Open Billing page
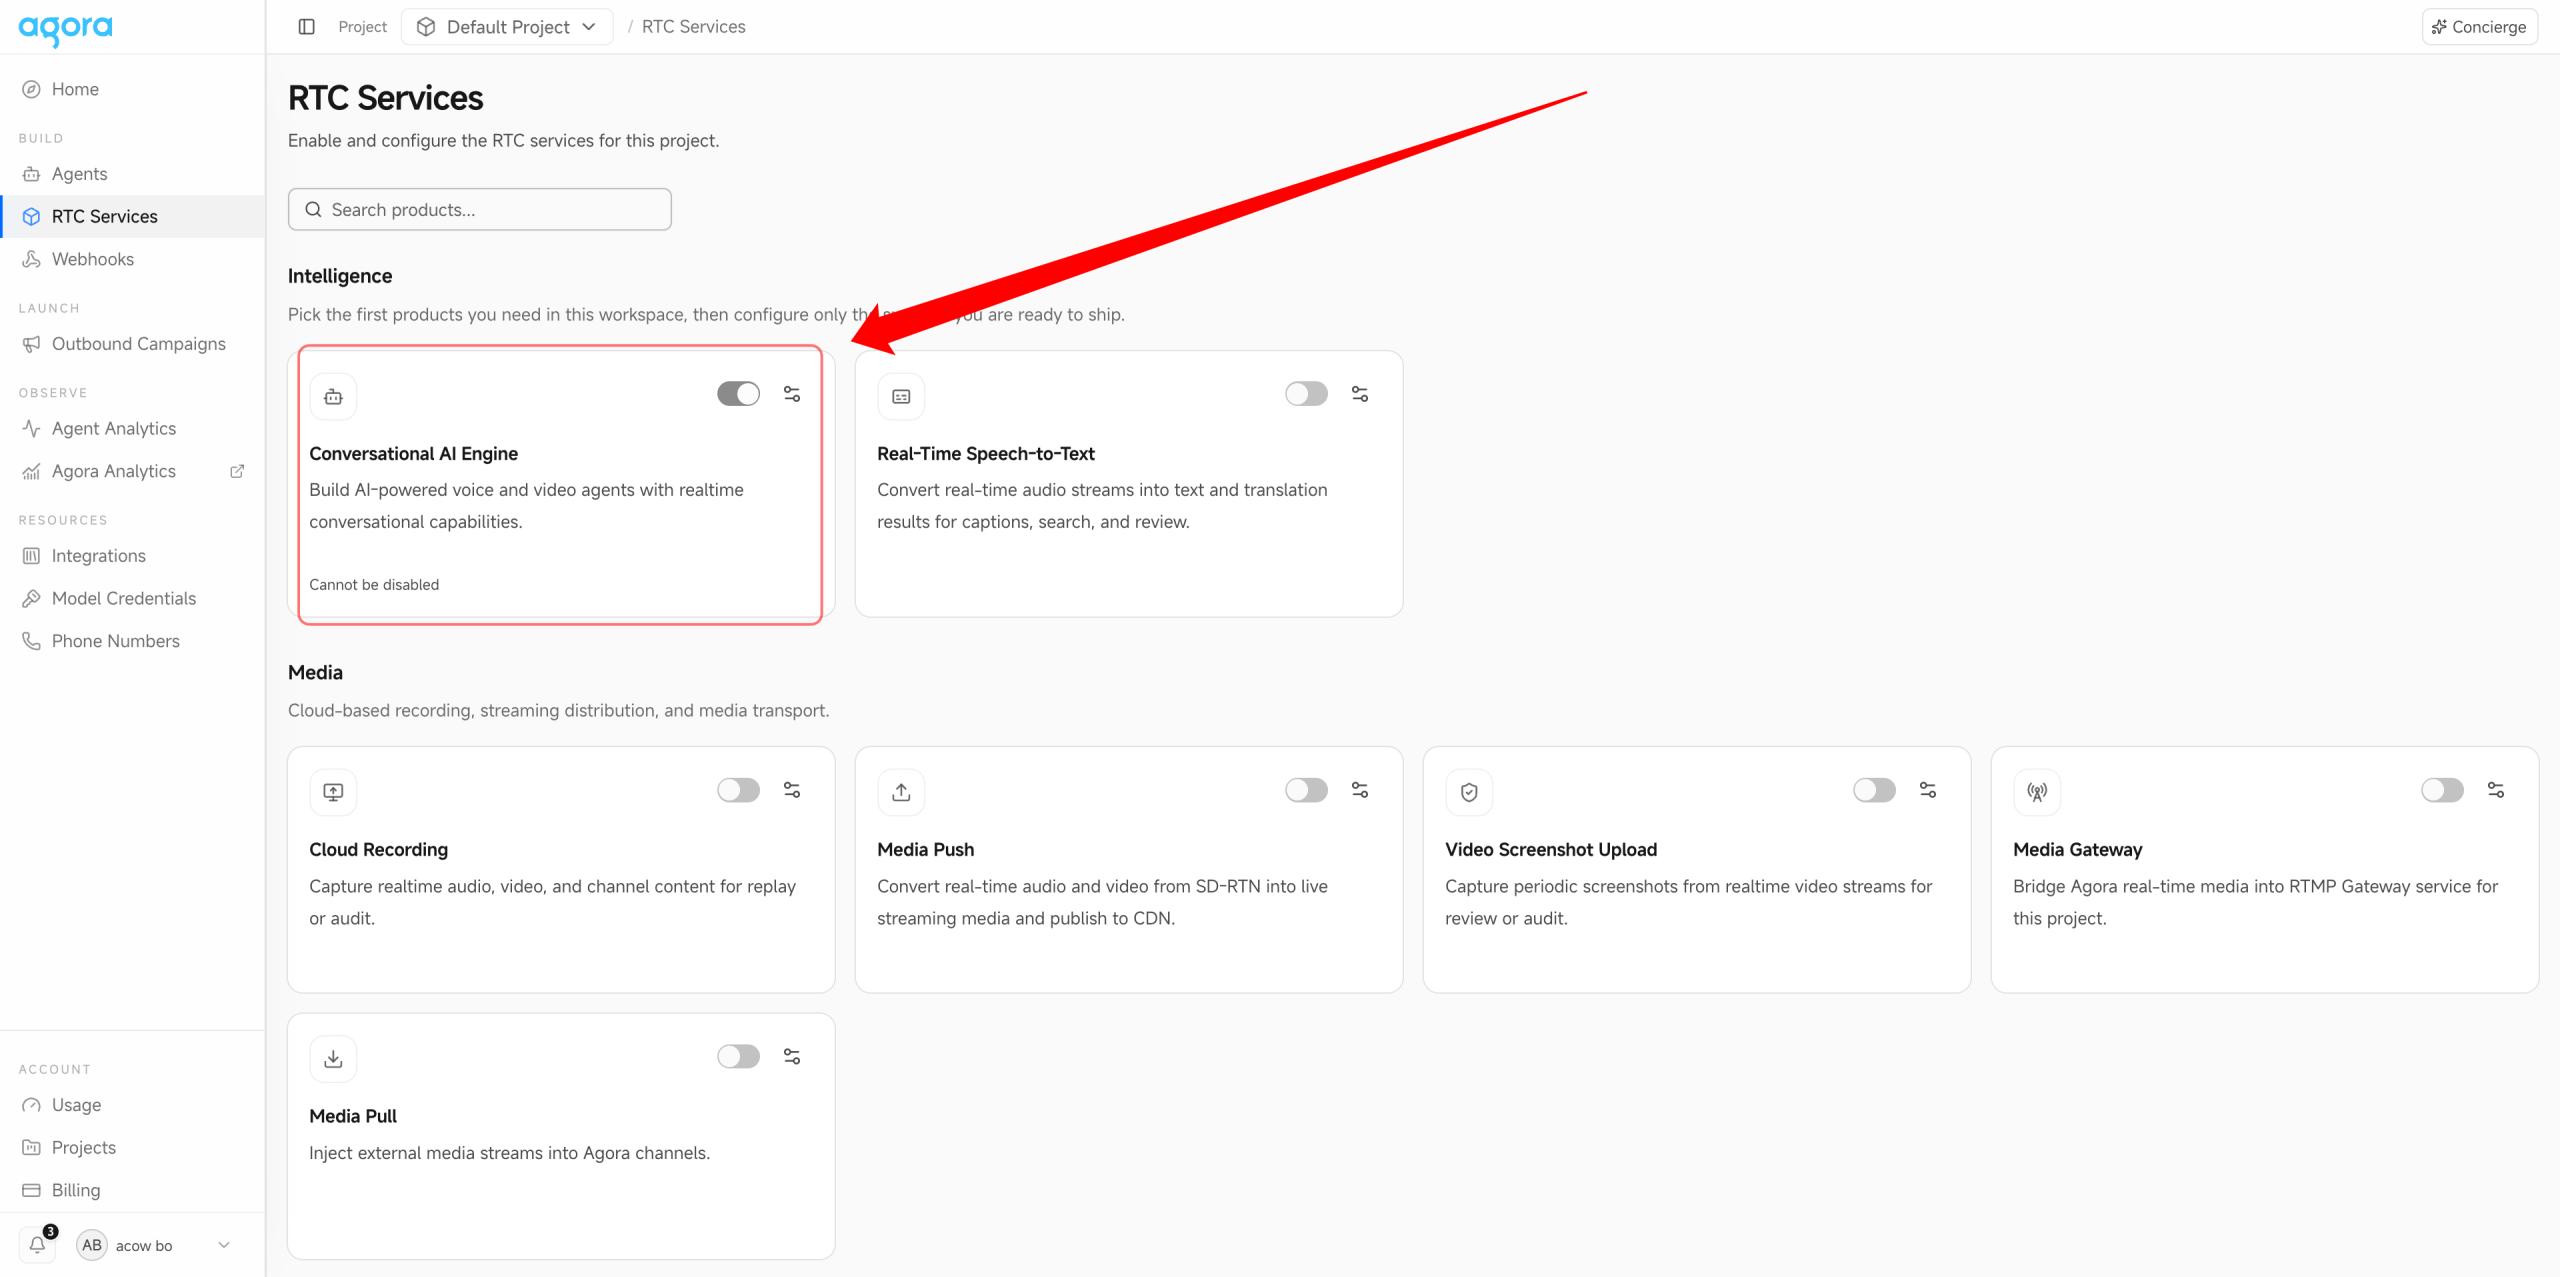This screenshot has width=2560, height=1277. pos(132,1190)
